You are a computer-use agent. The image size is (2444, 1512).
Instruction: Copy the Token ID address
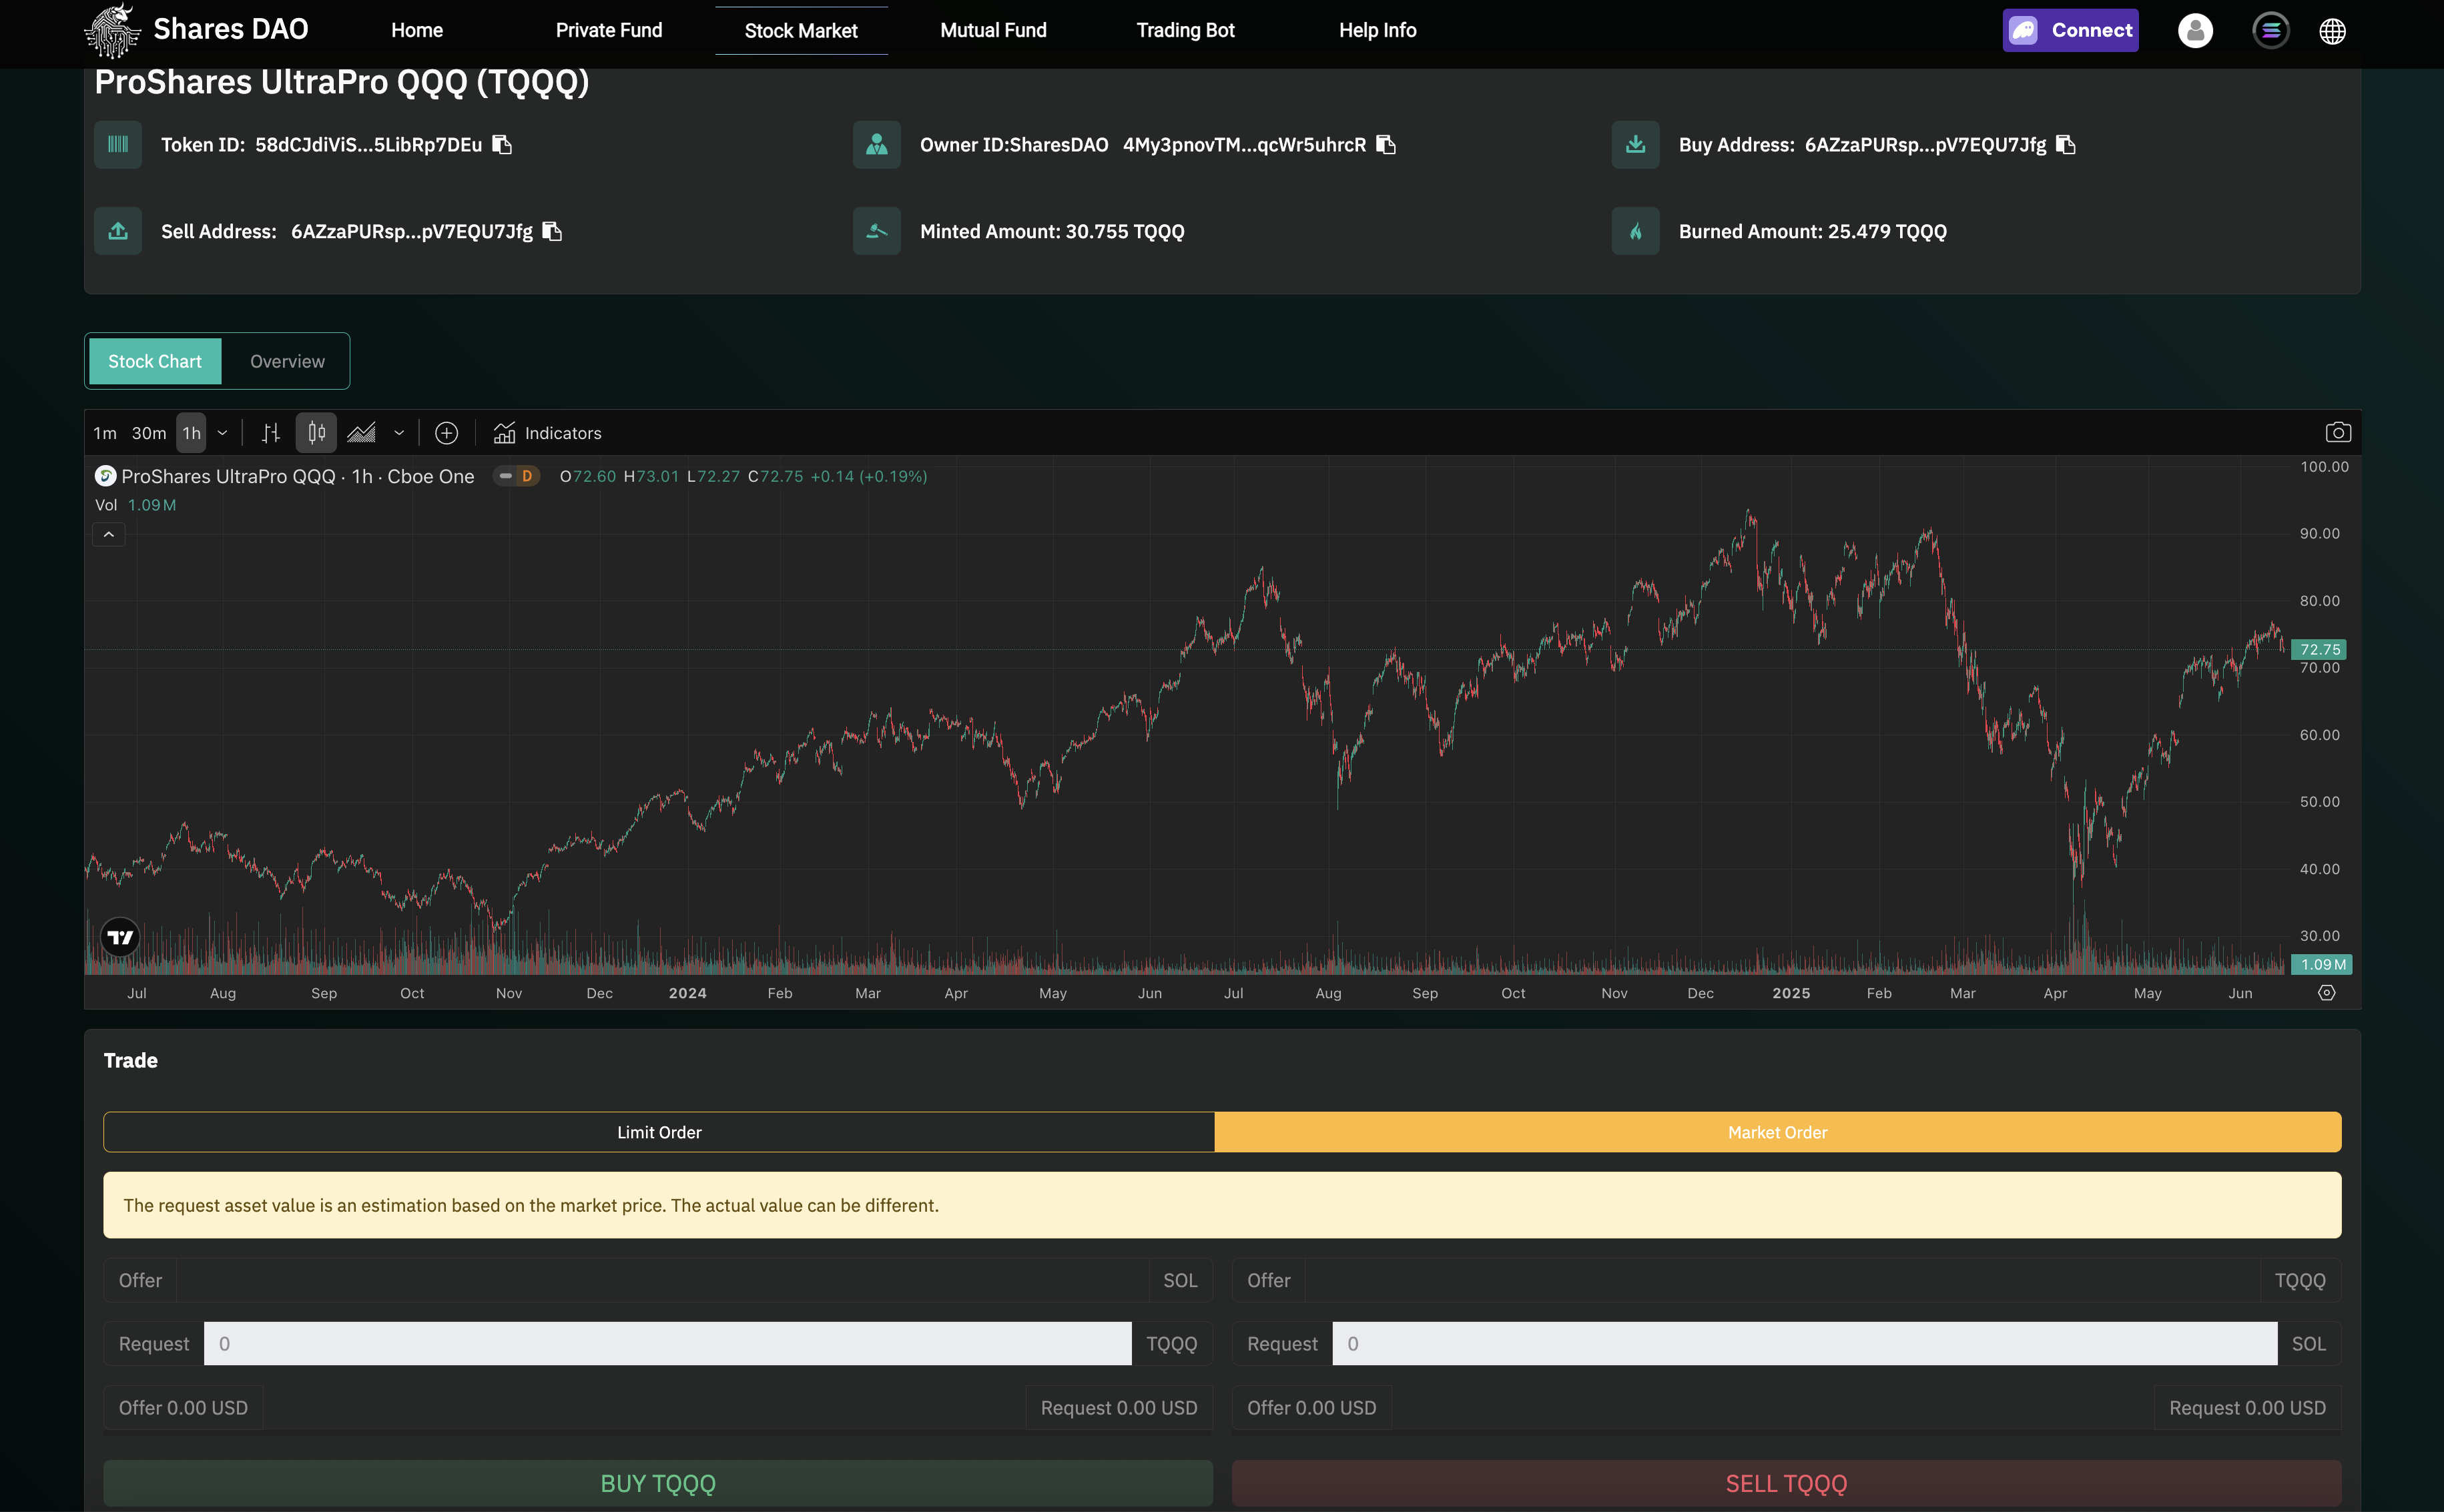[x=502, y=145]
